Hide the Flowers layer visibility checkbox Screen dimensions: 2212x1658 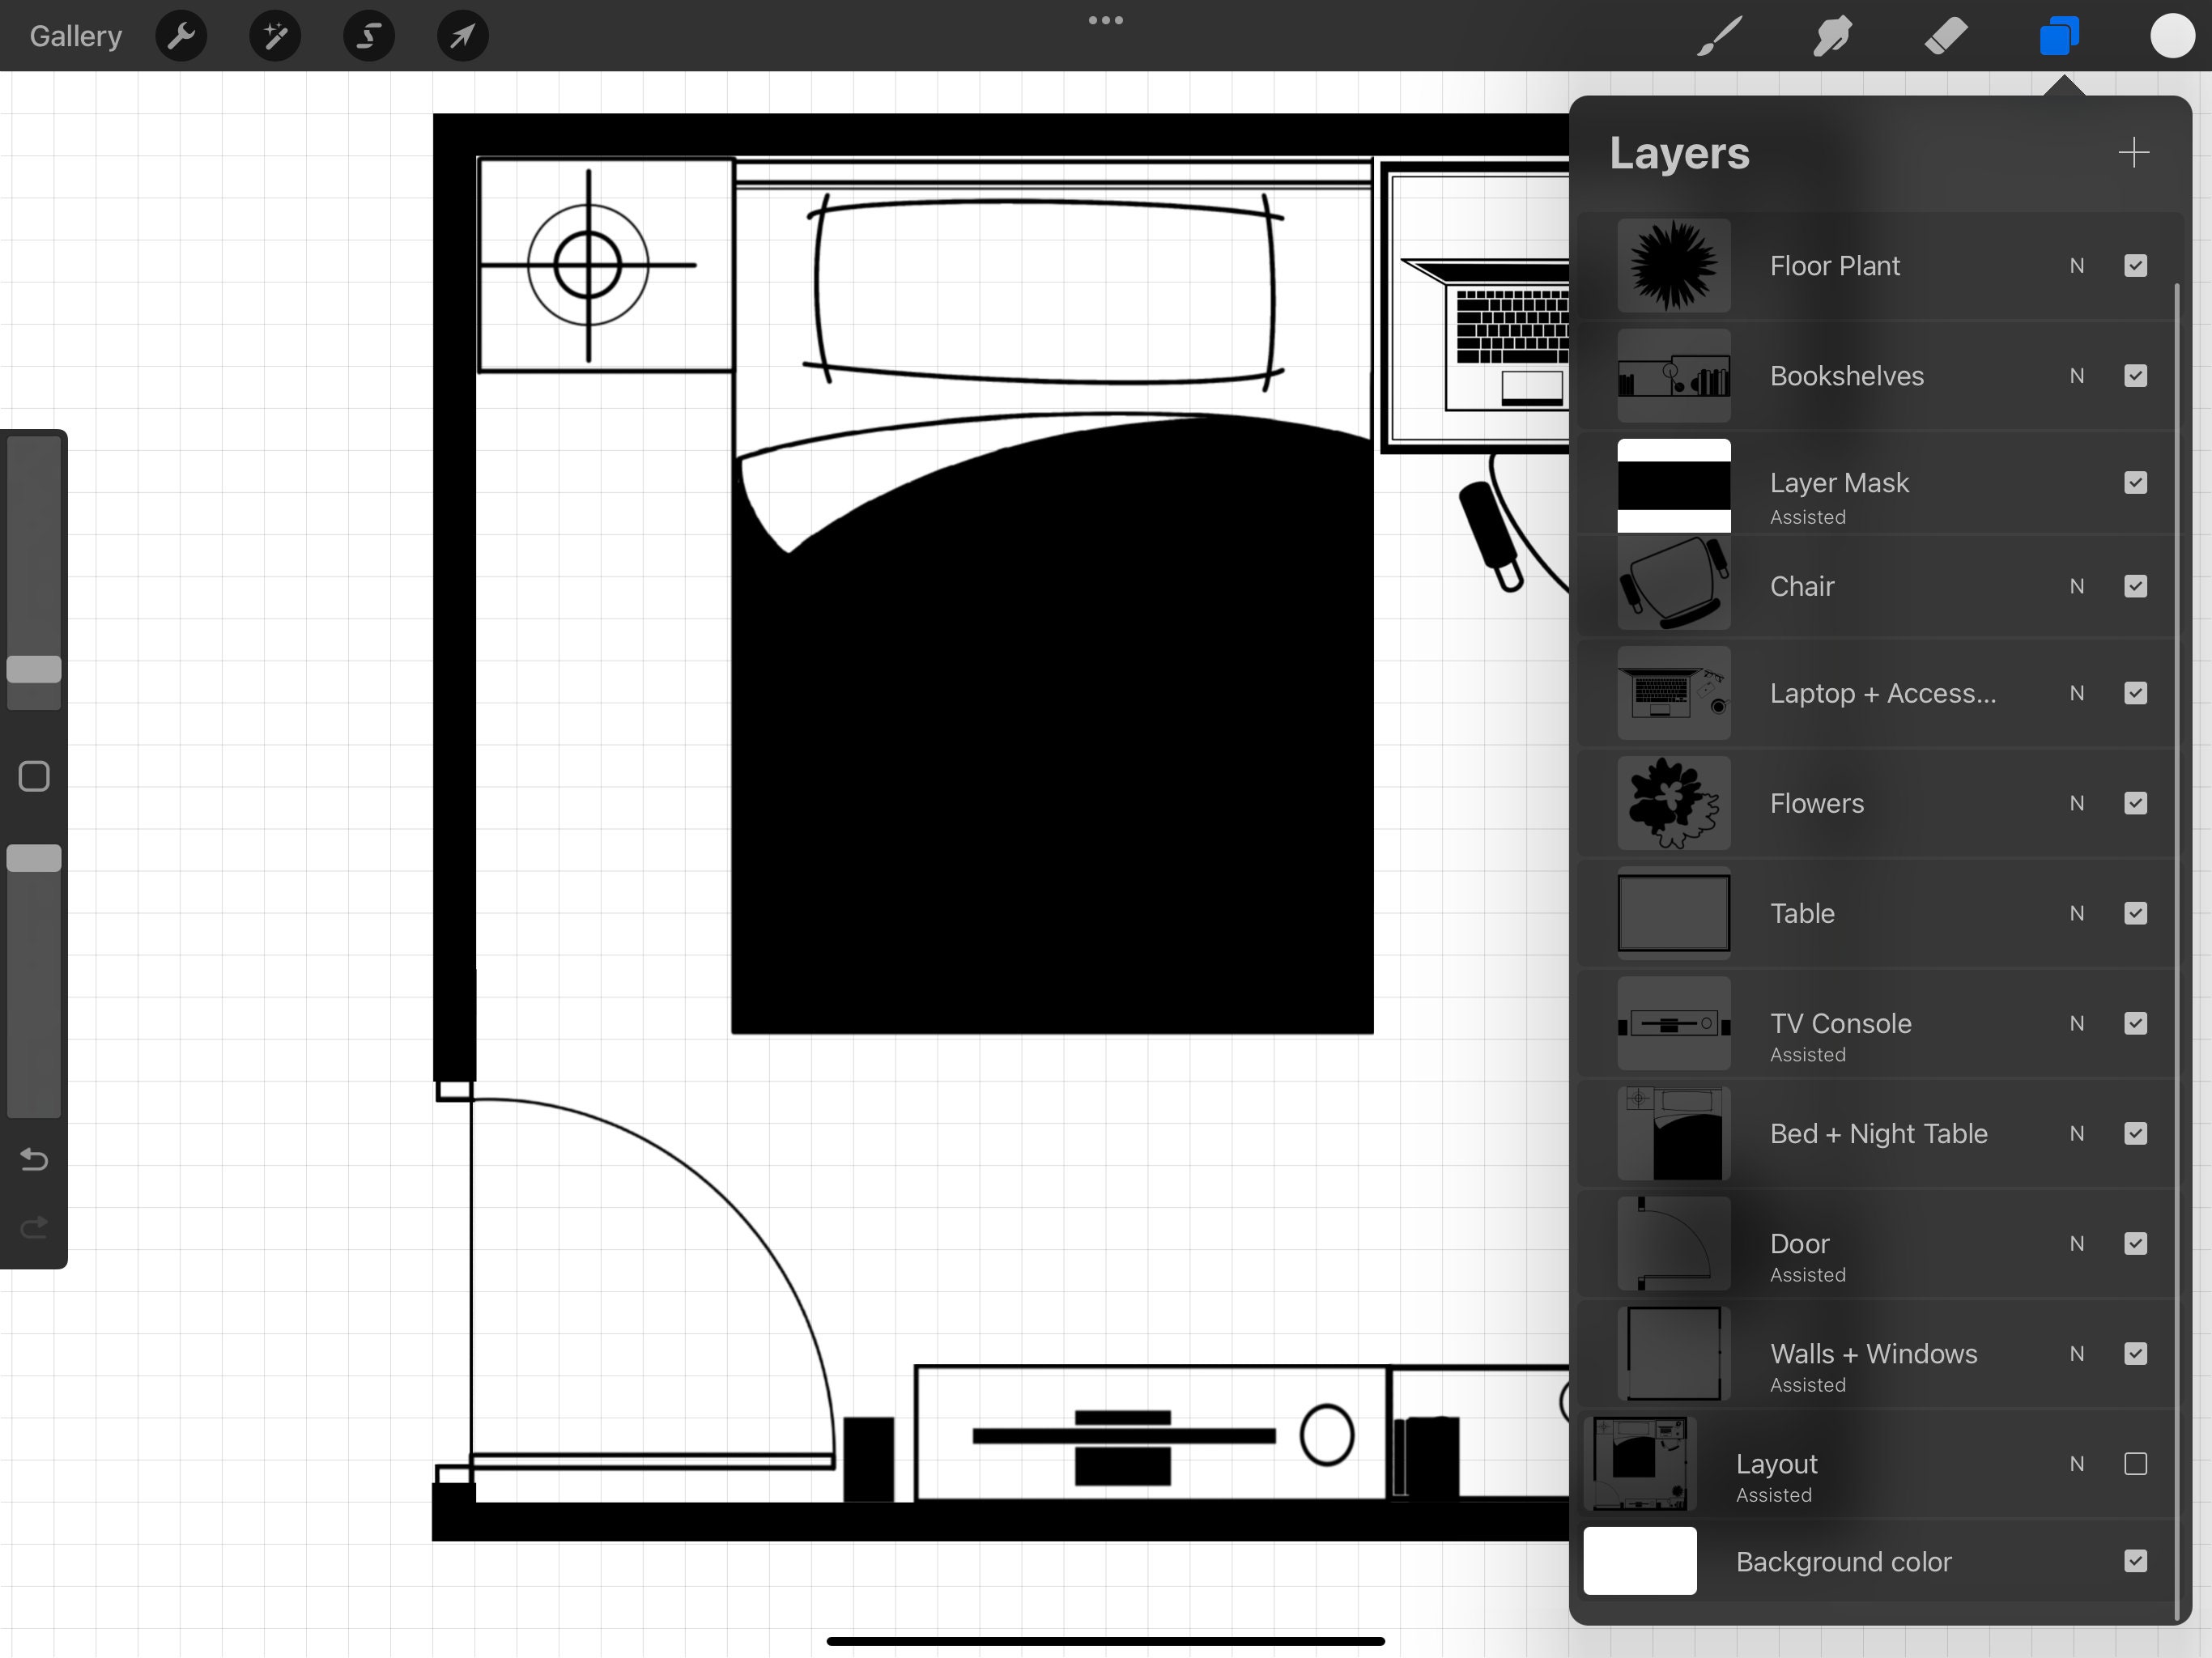[2136, 803]
